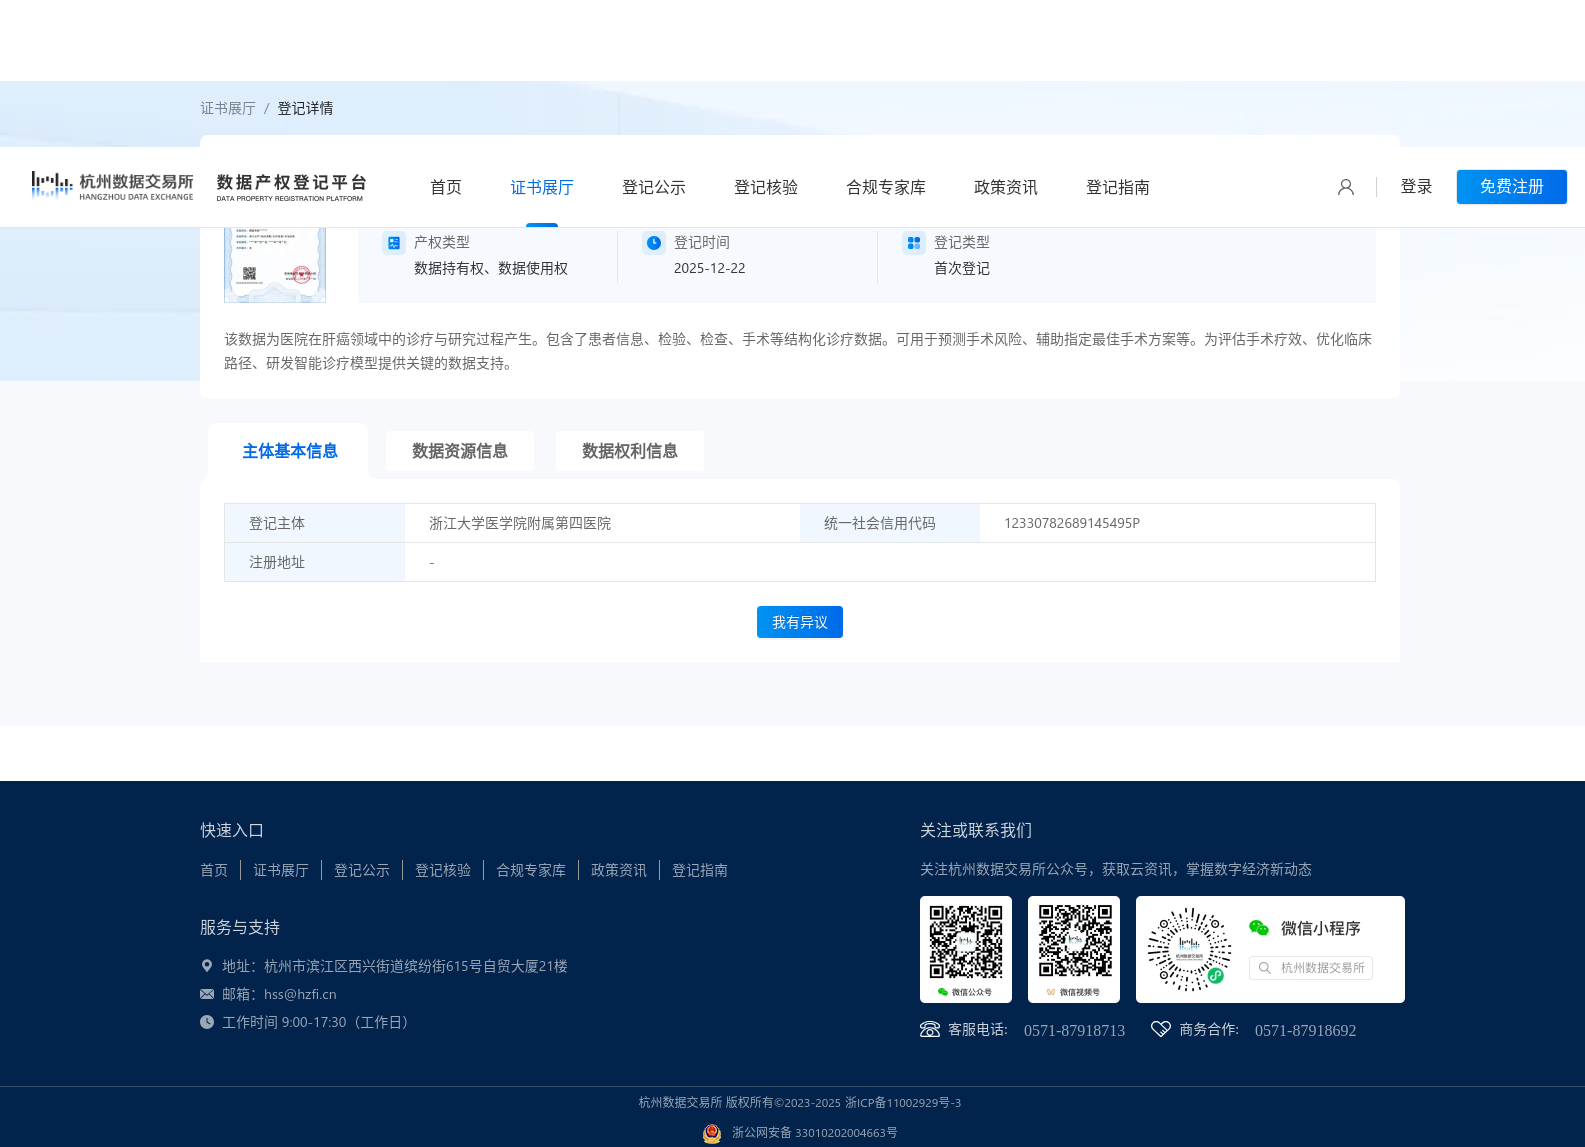Click the green WeChat logo icon
This screenshot has width=1585, height=1147.
tap(1259, 928)
